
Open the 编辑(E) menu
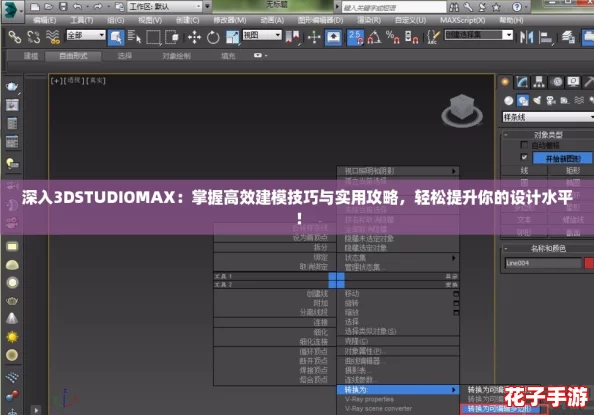pos(45,20)
